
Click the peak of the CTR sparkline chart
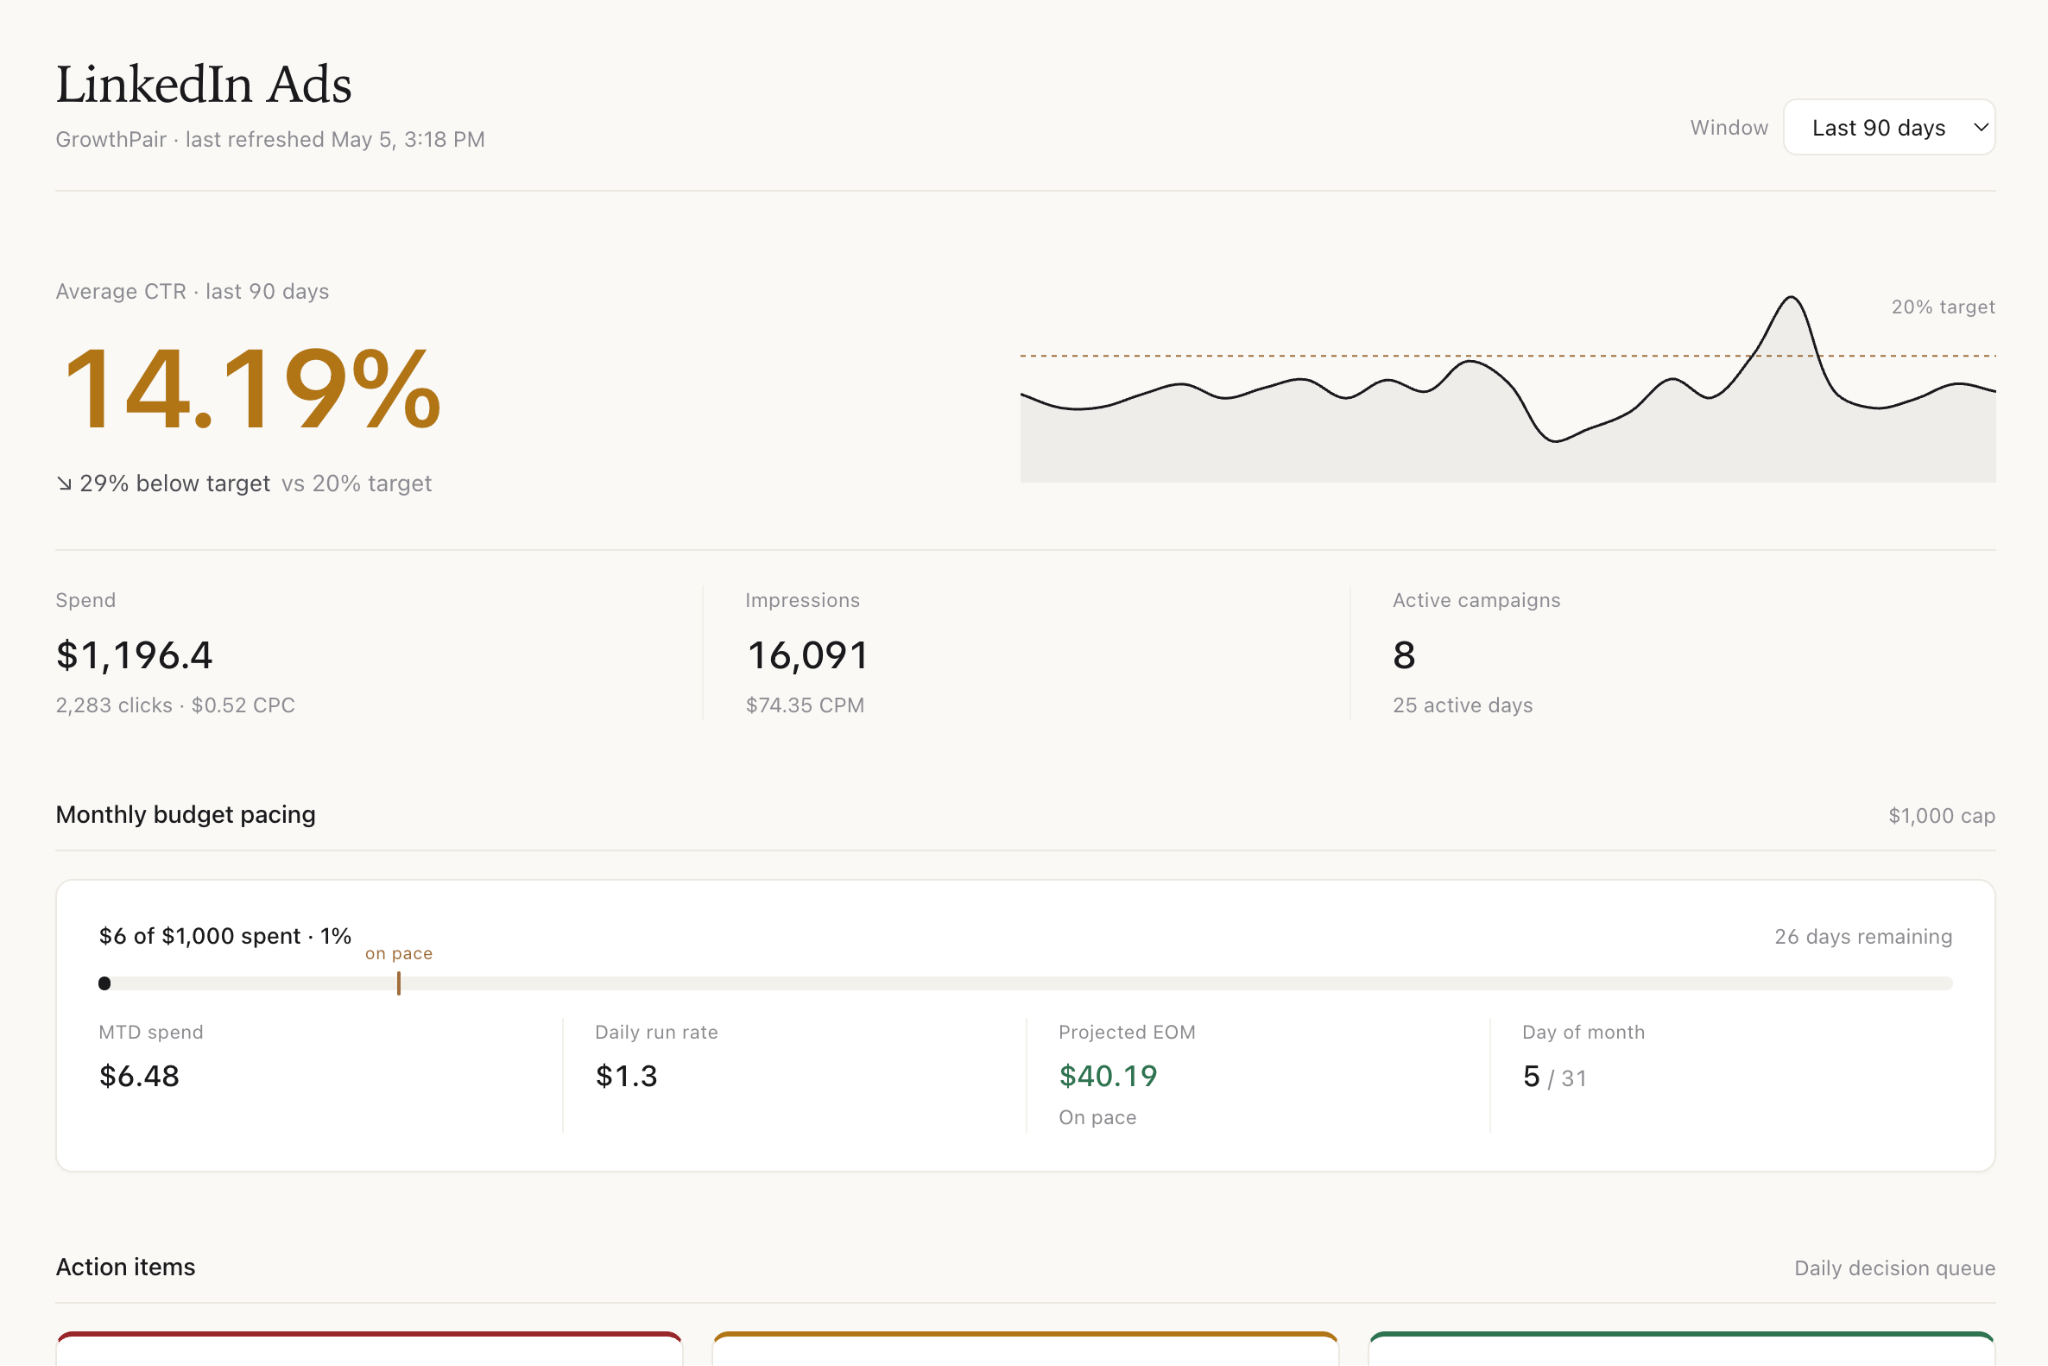pyautogui.click(x=1790, y=298)
